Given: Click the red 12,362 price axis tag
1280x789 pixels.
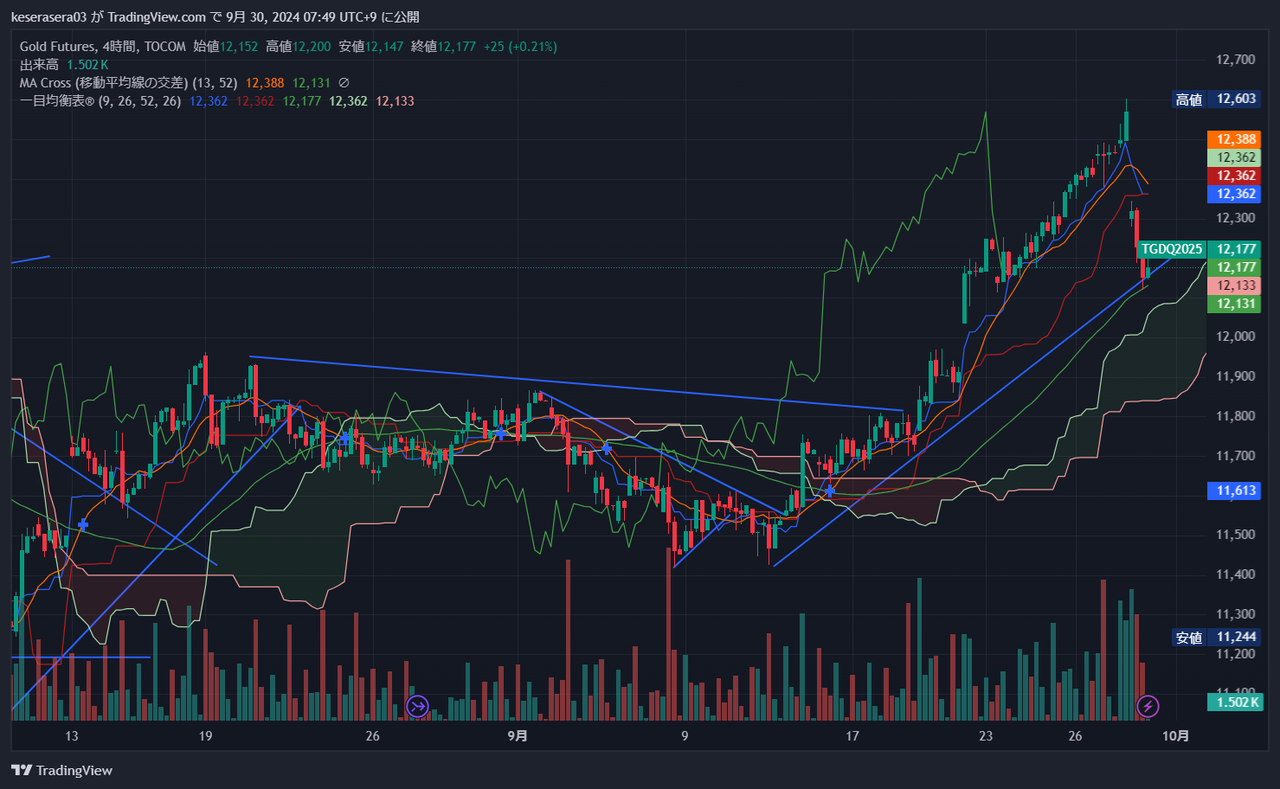Looking at the screenshot, I should (x=1234, y=176).
